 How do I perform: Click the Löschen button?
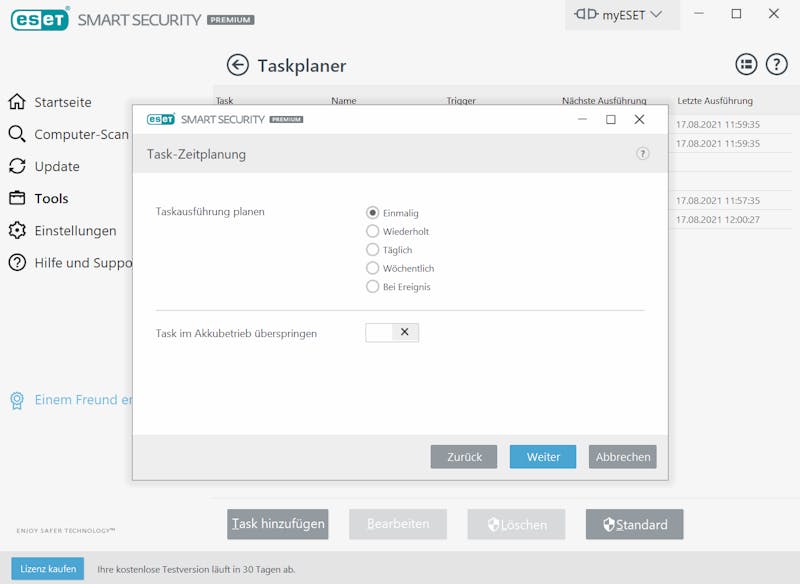tap(516, 524)
